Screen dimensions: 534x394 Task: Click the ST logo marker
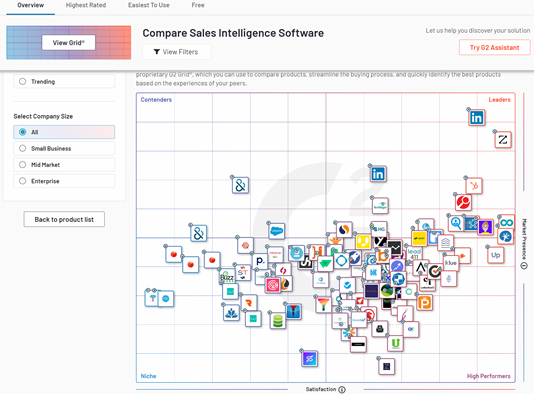click(242, 273)
